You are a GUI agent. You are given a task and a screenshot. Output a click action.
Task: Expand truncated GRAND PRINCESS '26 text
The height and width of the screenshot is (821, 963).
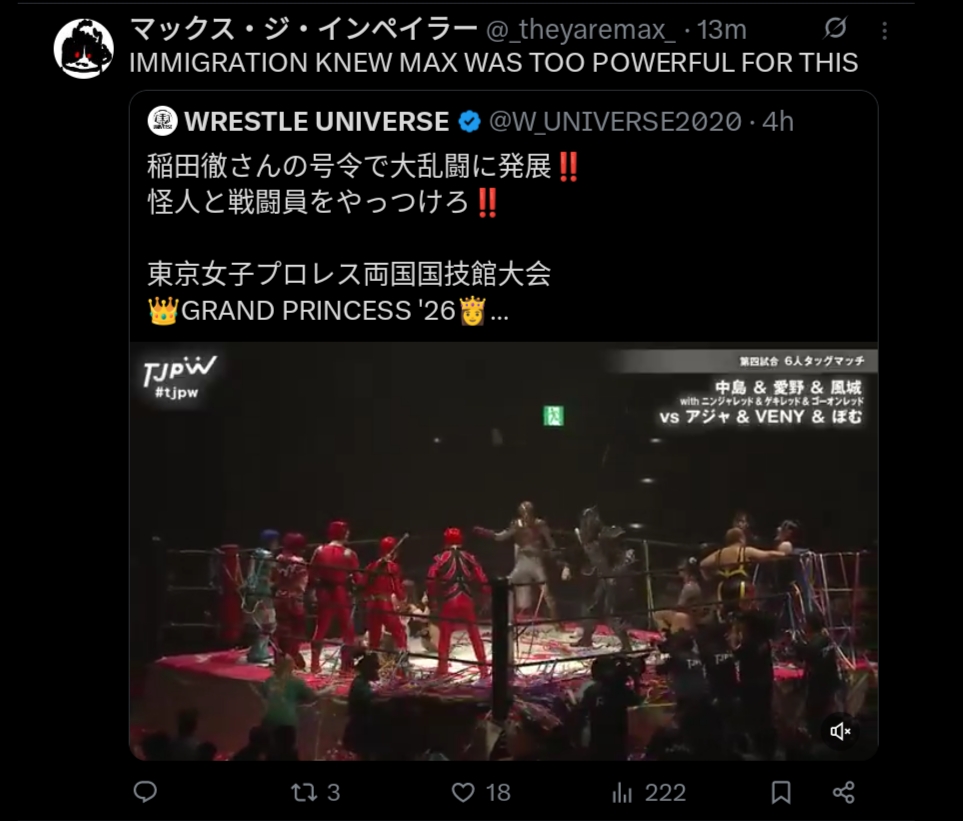coord(499,312)
